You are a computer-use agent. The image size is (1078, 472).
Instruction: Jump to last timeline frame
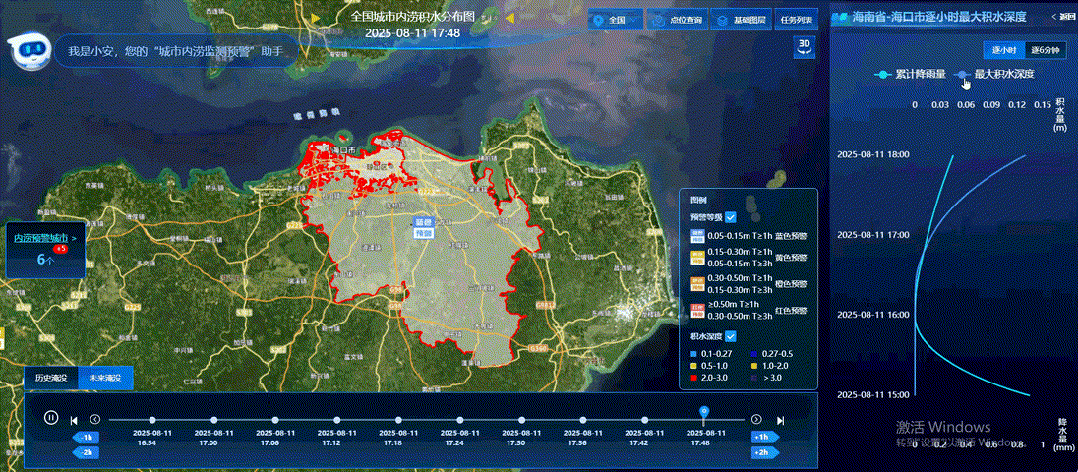click(x=780, y=420)
